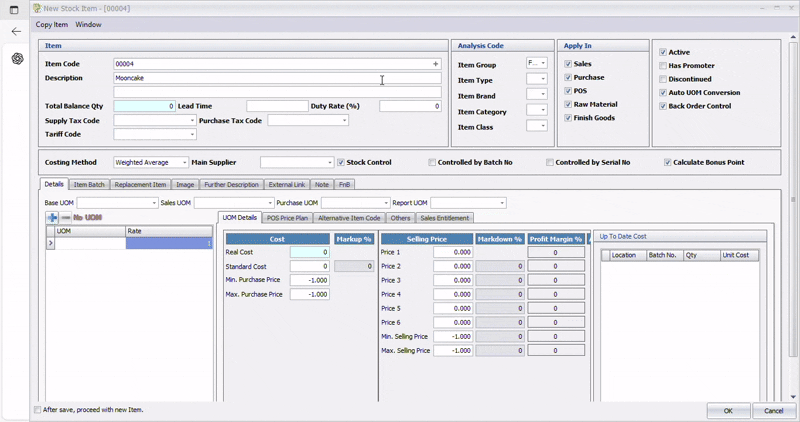800x422 pixels.
Task: Open the Copy Item menu
Action: (52, 25)
